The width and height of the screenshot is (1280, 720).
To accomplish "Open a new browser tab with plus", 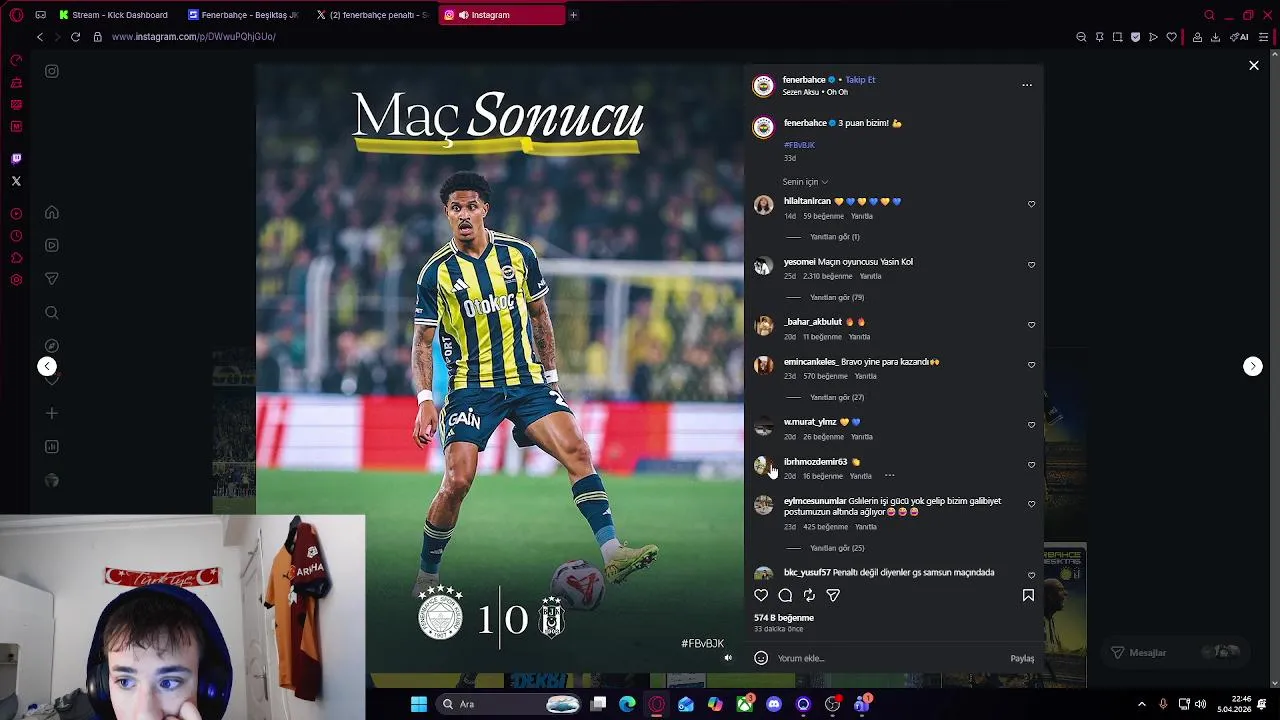I will pyautogui.click(x=573, y=15).
